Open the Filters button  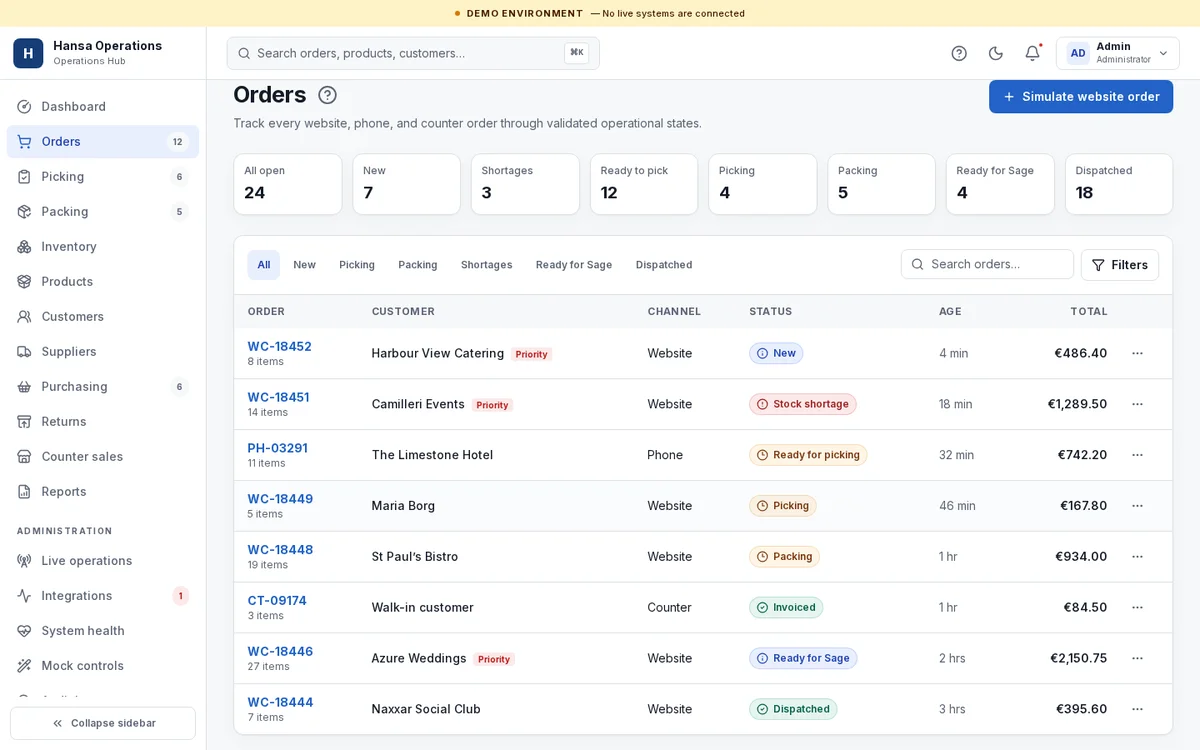pyautogui.click(x=1120, y=265)
